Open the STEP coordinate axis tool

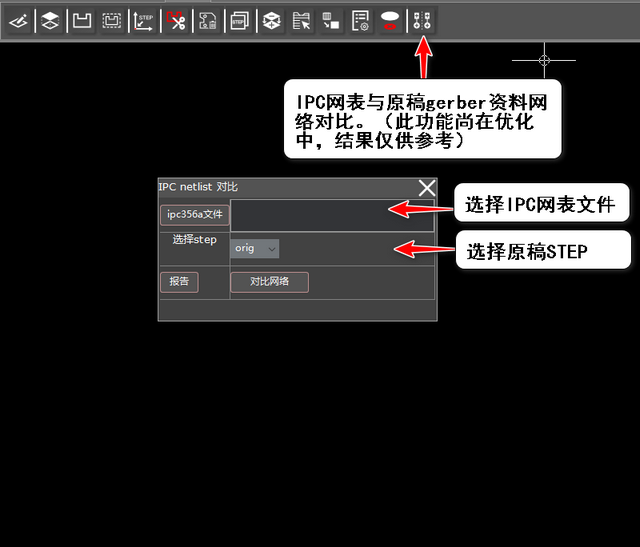(x=144, y=20)
